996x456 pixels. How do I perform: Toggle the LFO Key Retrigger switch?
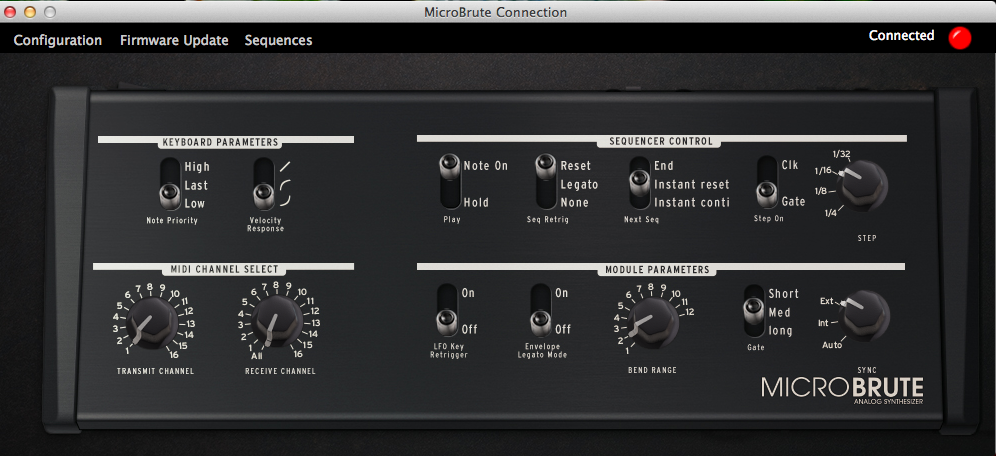[447, 310]
